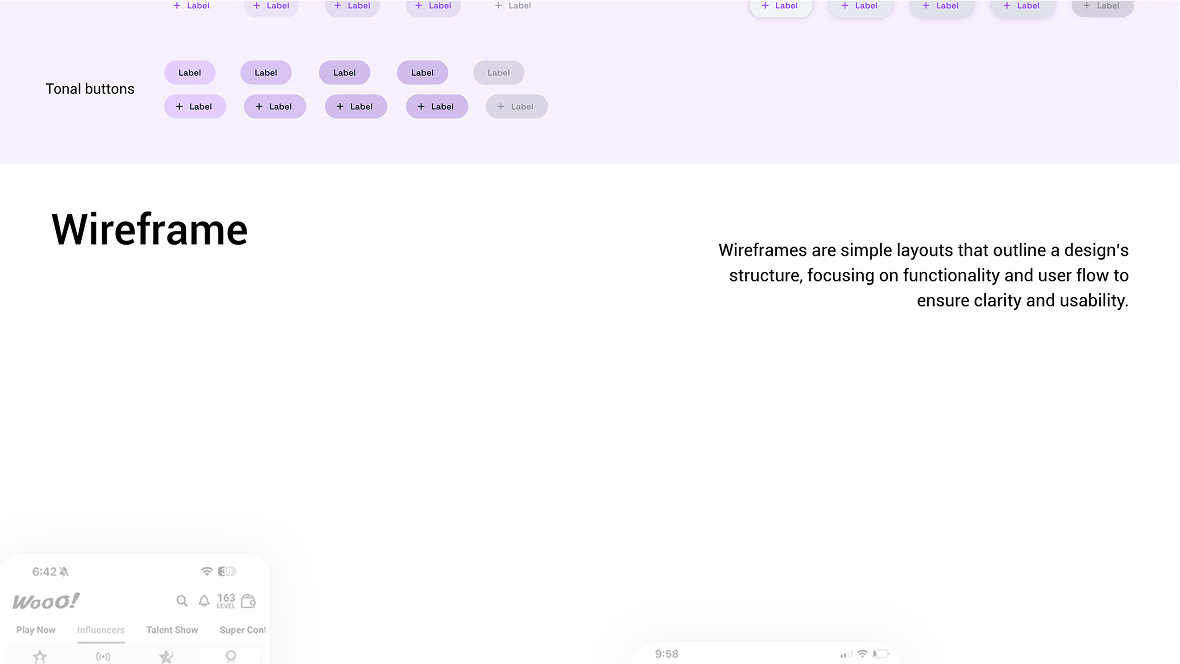Click the WoOO! logo

(x=46, y=601)
